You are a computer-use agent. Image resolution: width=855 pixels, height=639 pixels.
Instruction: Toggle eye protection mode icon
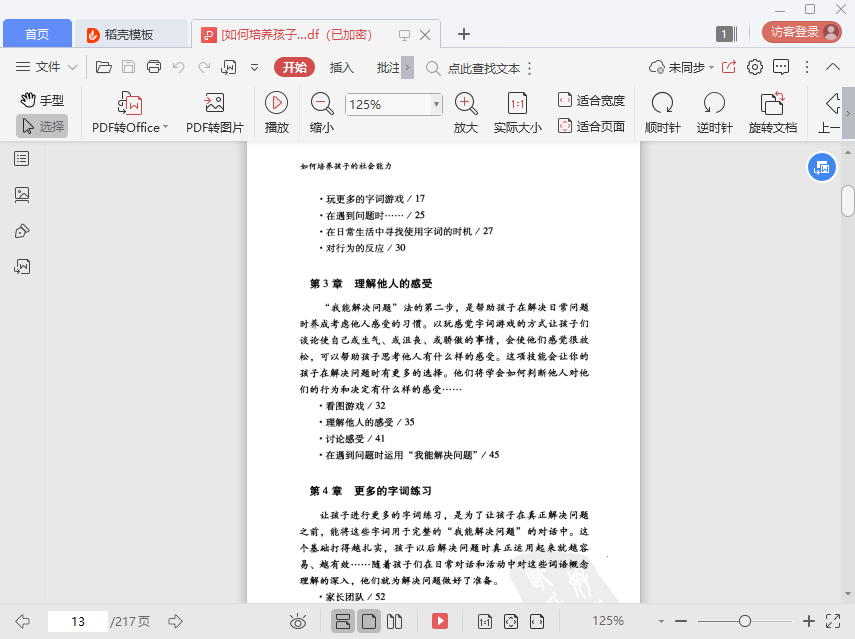click(x=298, y=621)
